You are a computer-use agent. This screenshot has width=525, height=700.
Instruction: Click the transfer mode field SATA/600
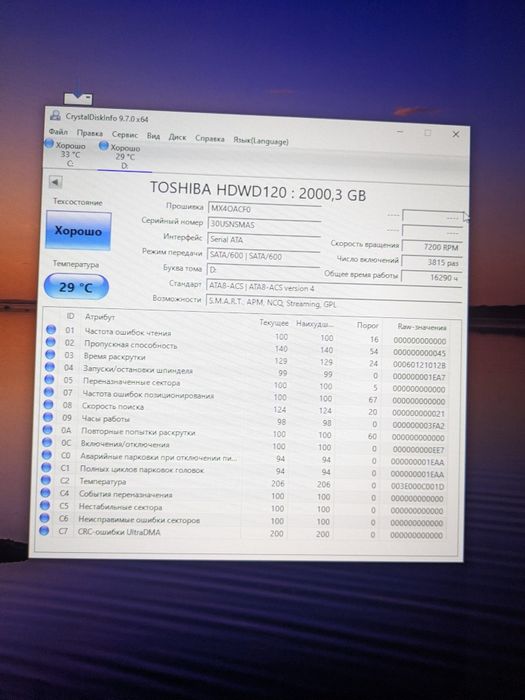pos(263,256)
